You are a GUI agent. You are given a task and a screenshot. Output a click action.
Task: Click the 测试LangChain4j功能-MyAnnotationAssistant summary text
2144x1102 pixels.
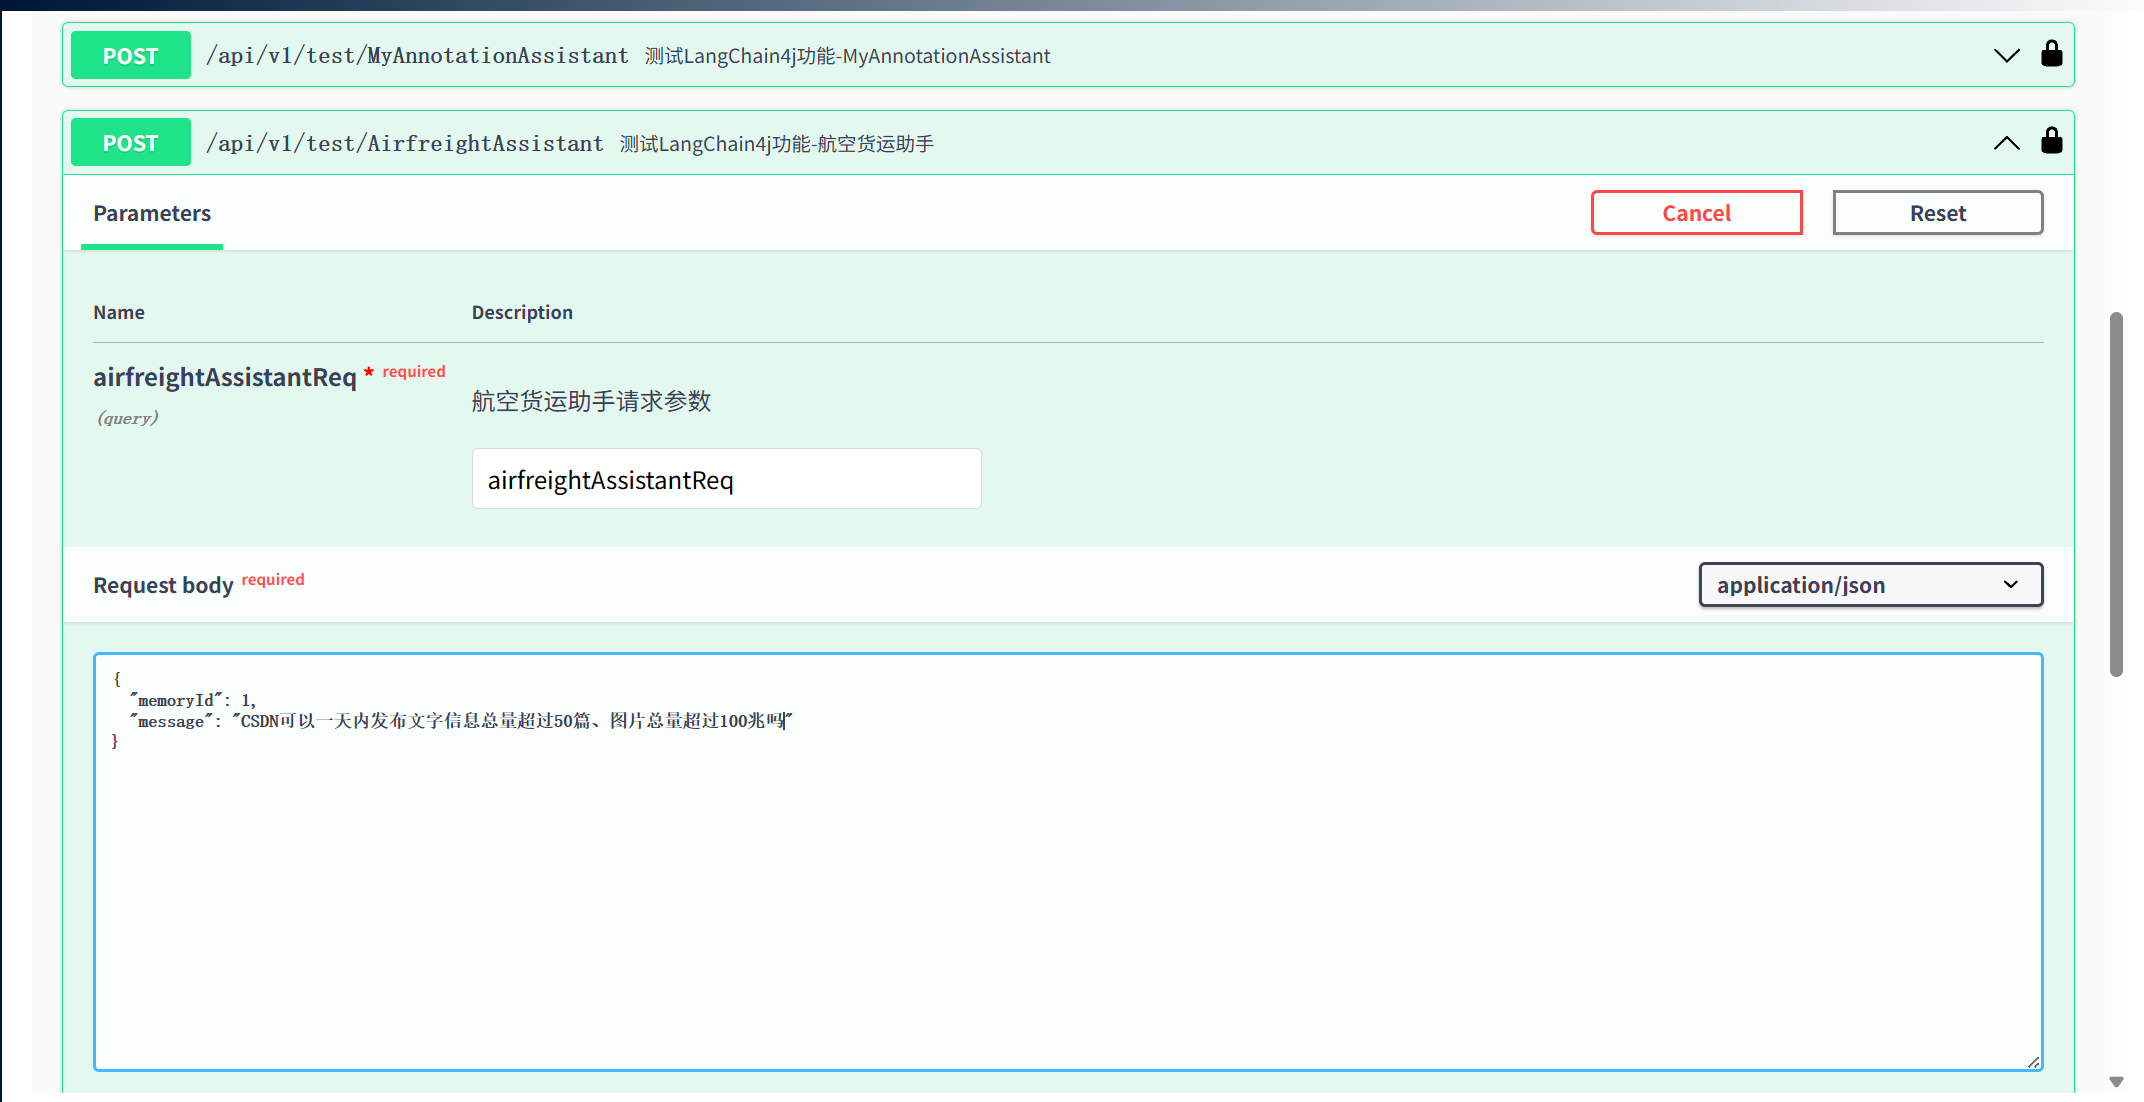click(847, 56)
